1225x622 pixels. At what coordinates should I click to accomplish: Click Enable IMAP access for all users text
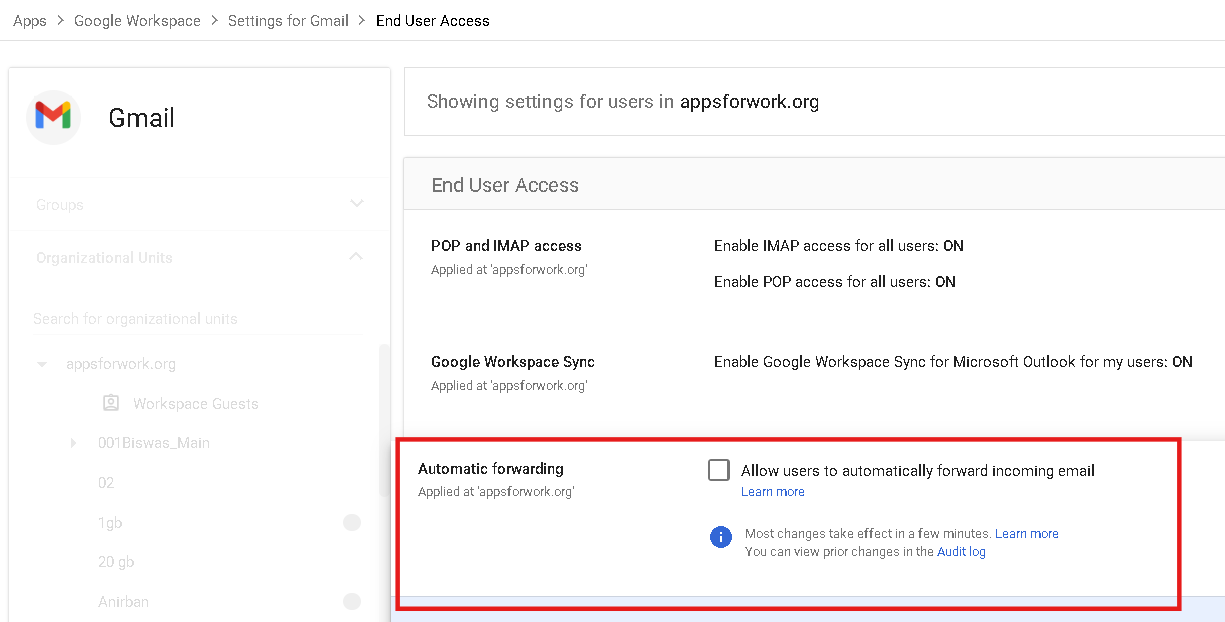click(x=838, y=246)
